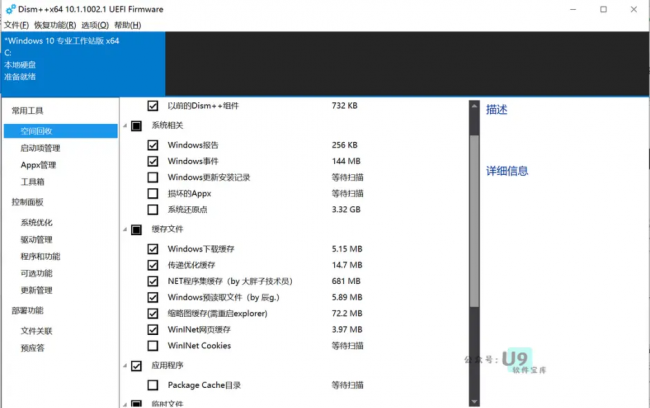The width and height of the screenshot is (650, 408).
Task: Open 更新管理 in the sidebar
Action: click(36, 290)
